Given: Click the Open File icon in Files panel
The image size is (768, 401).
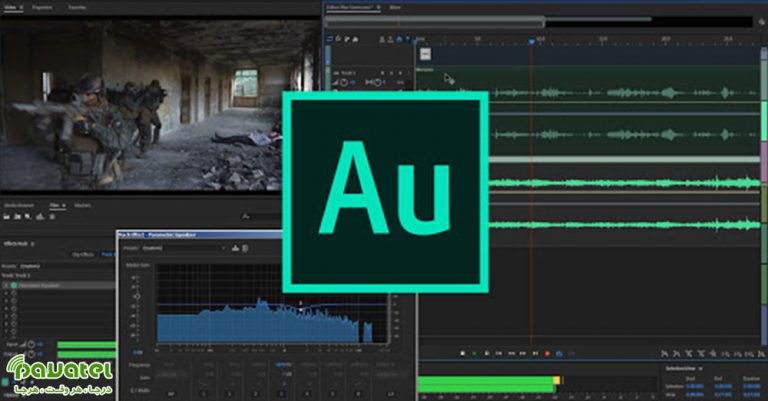Looking at the screenshot, I should click(7, 216).
